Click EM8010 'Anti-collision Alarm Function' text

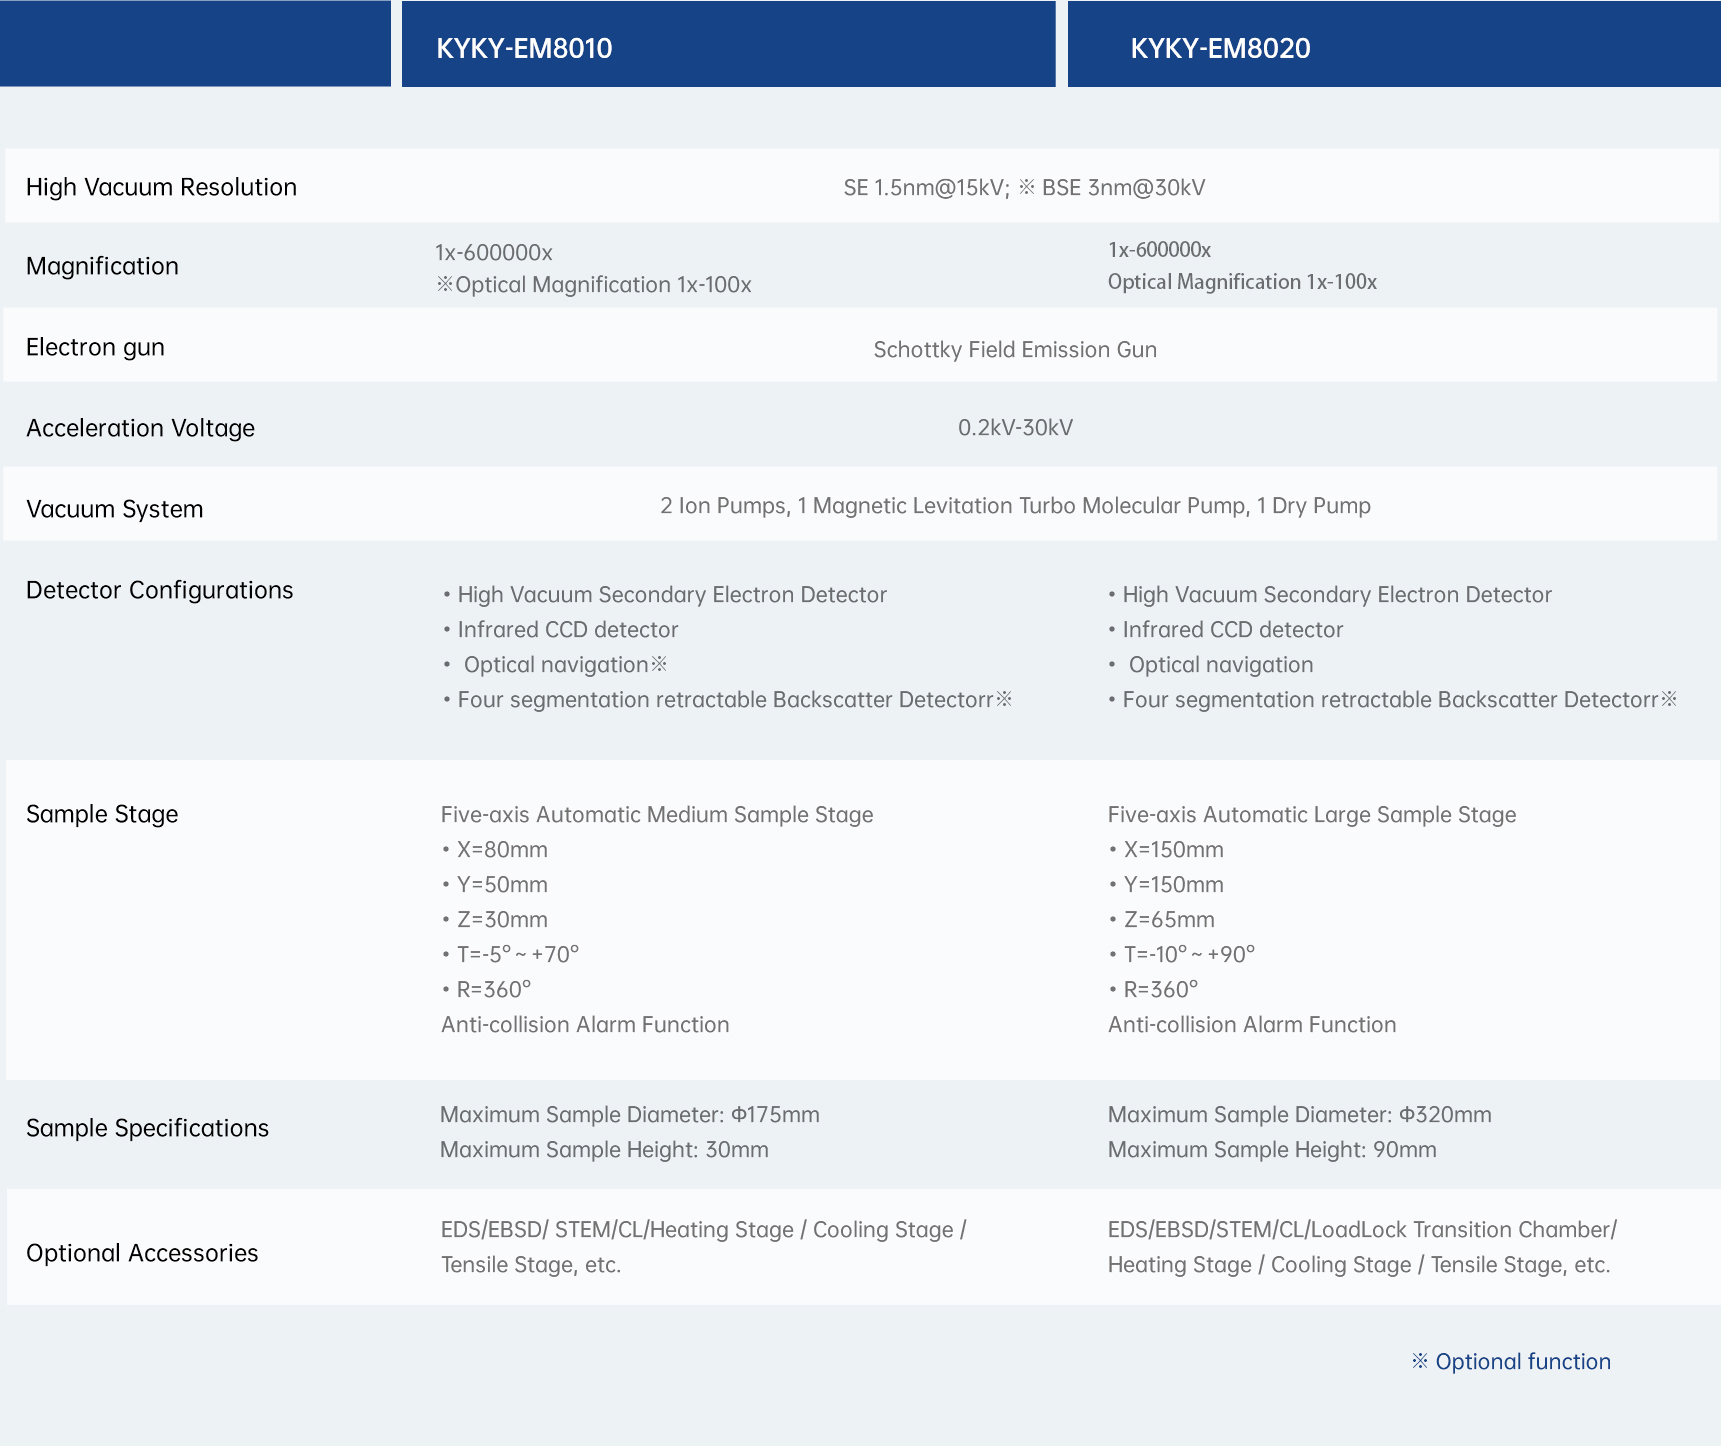coord(585,1025)
